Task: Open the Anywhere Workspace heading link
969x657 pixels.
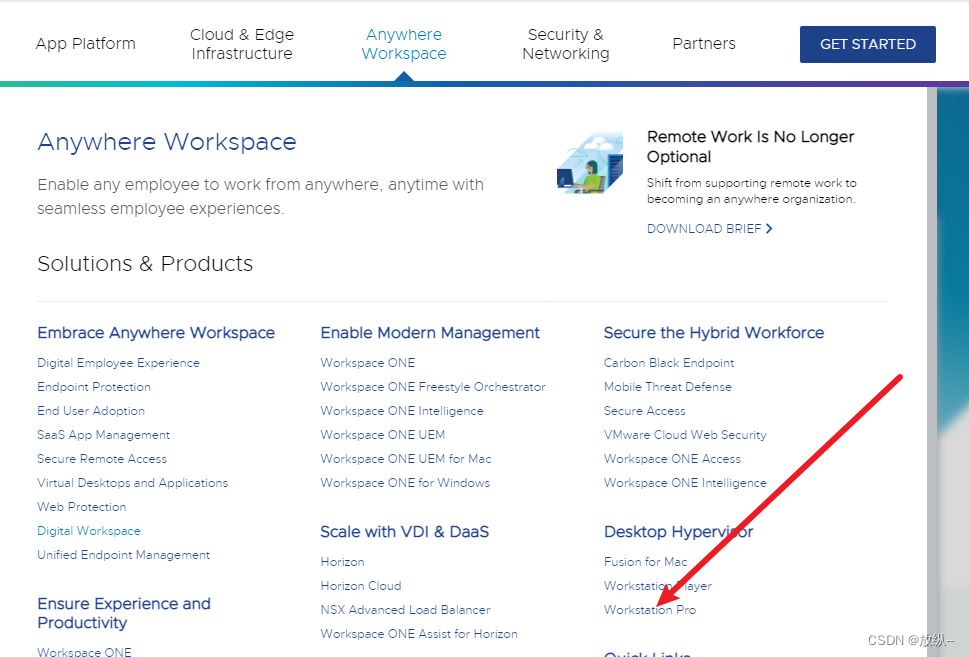Action: coord(167,142)
